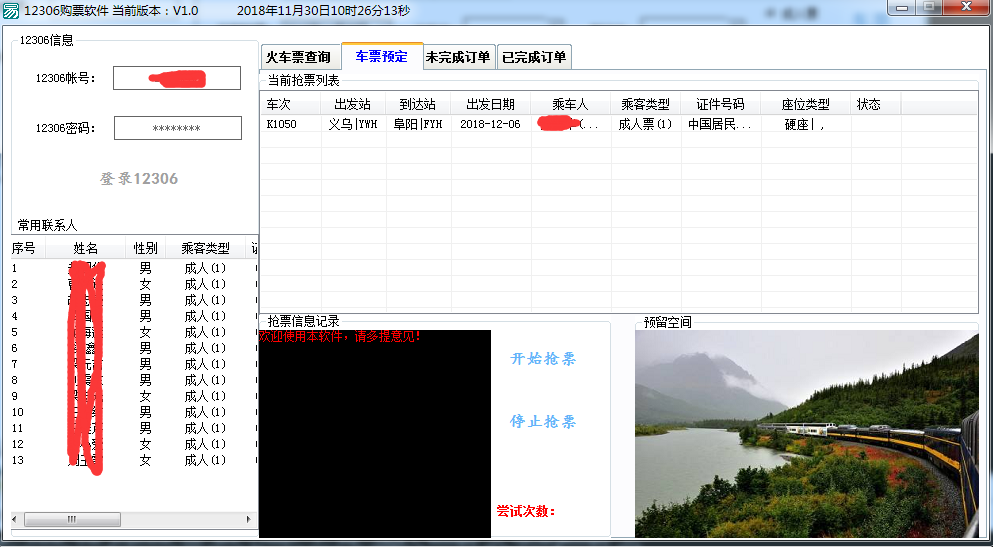Maximize the 12306 window

pos(930,8)
